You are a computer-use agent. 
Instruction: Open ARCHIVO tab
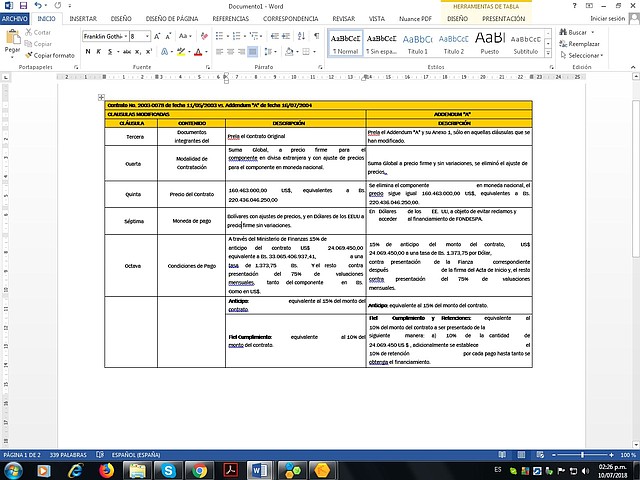click(x=14, y=18)
